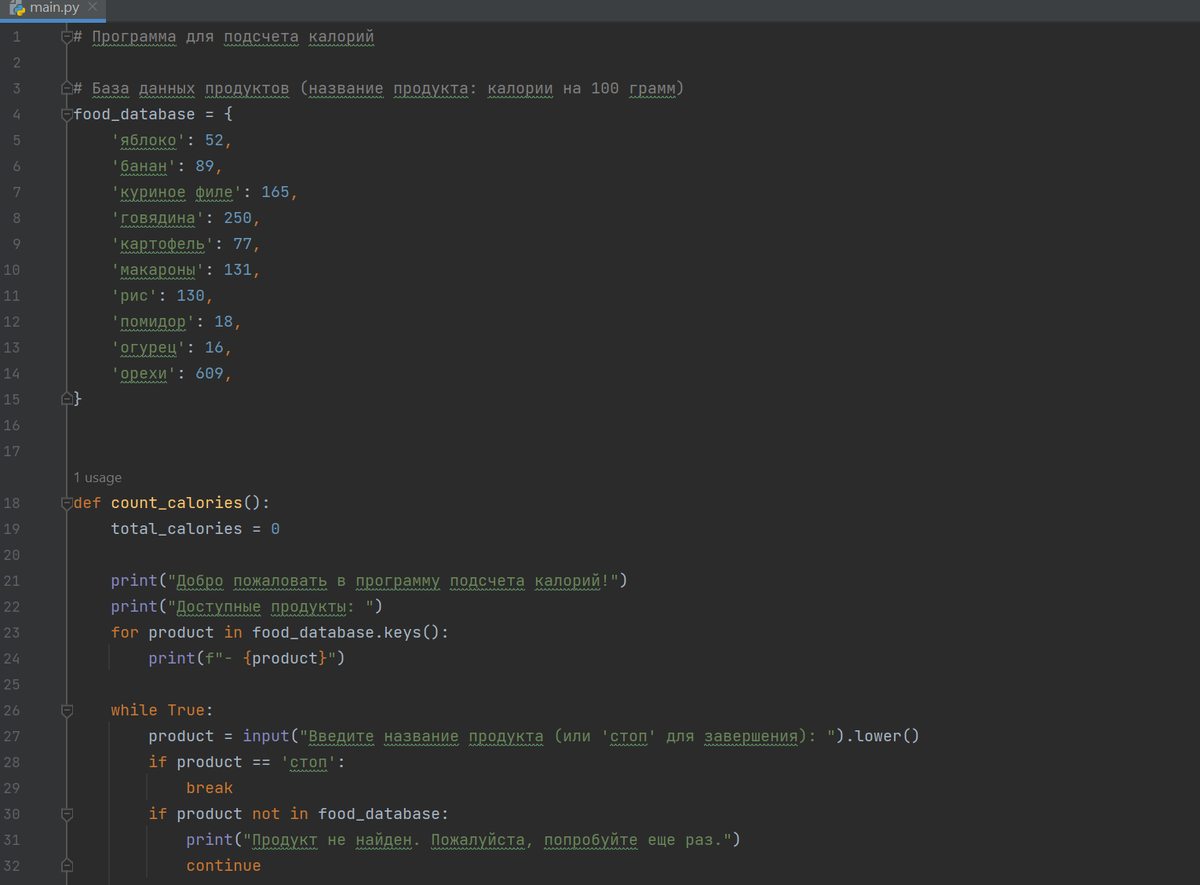This screenshot has height=885, width=1200.
Task: Click the .lower() call at line 27
Action: click(883, 736)
